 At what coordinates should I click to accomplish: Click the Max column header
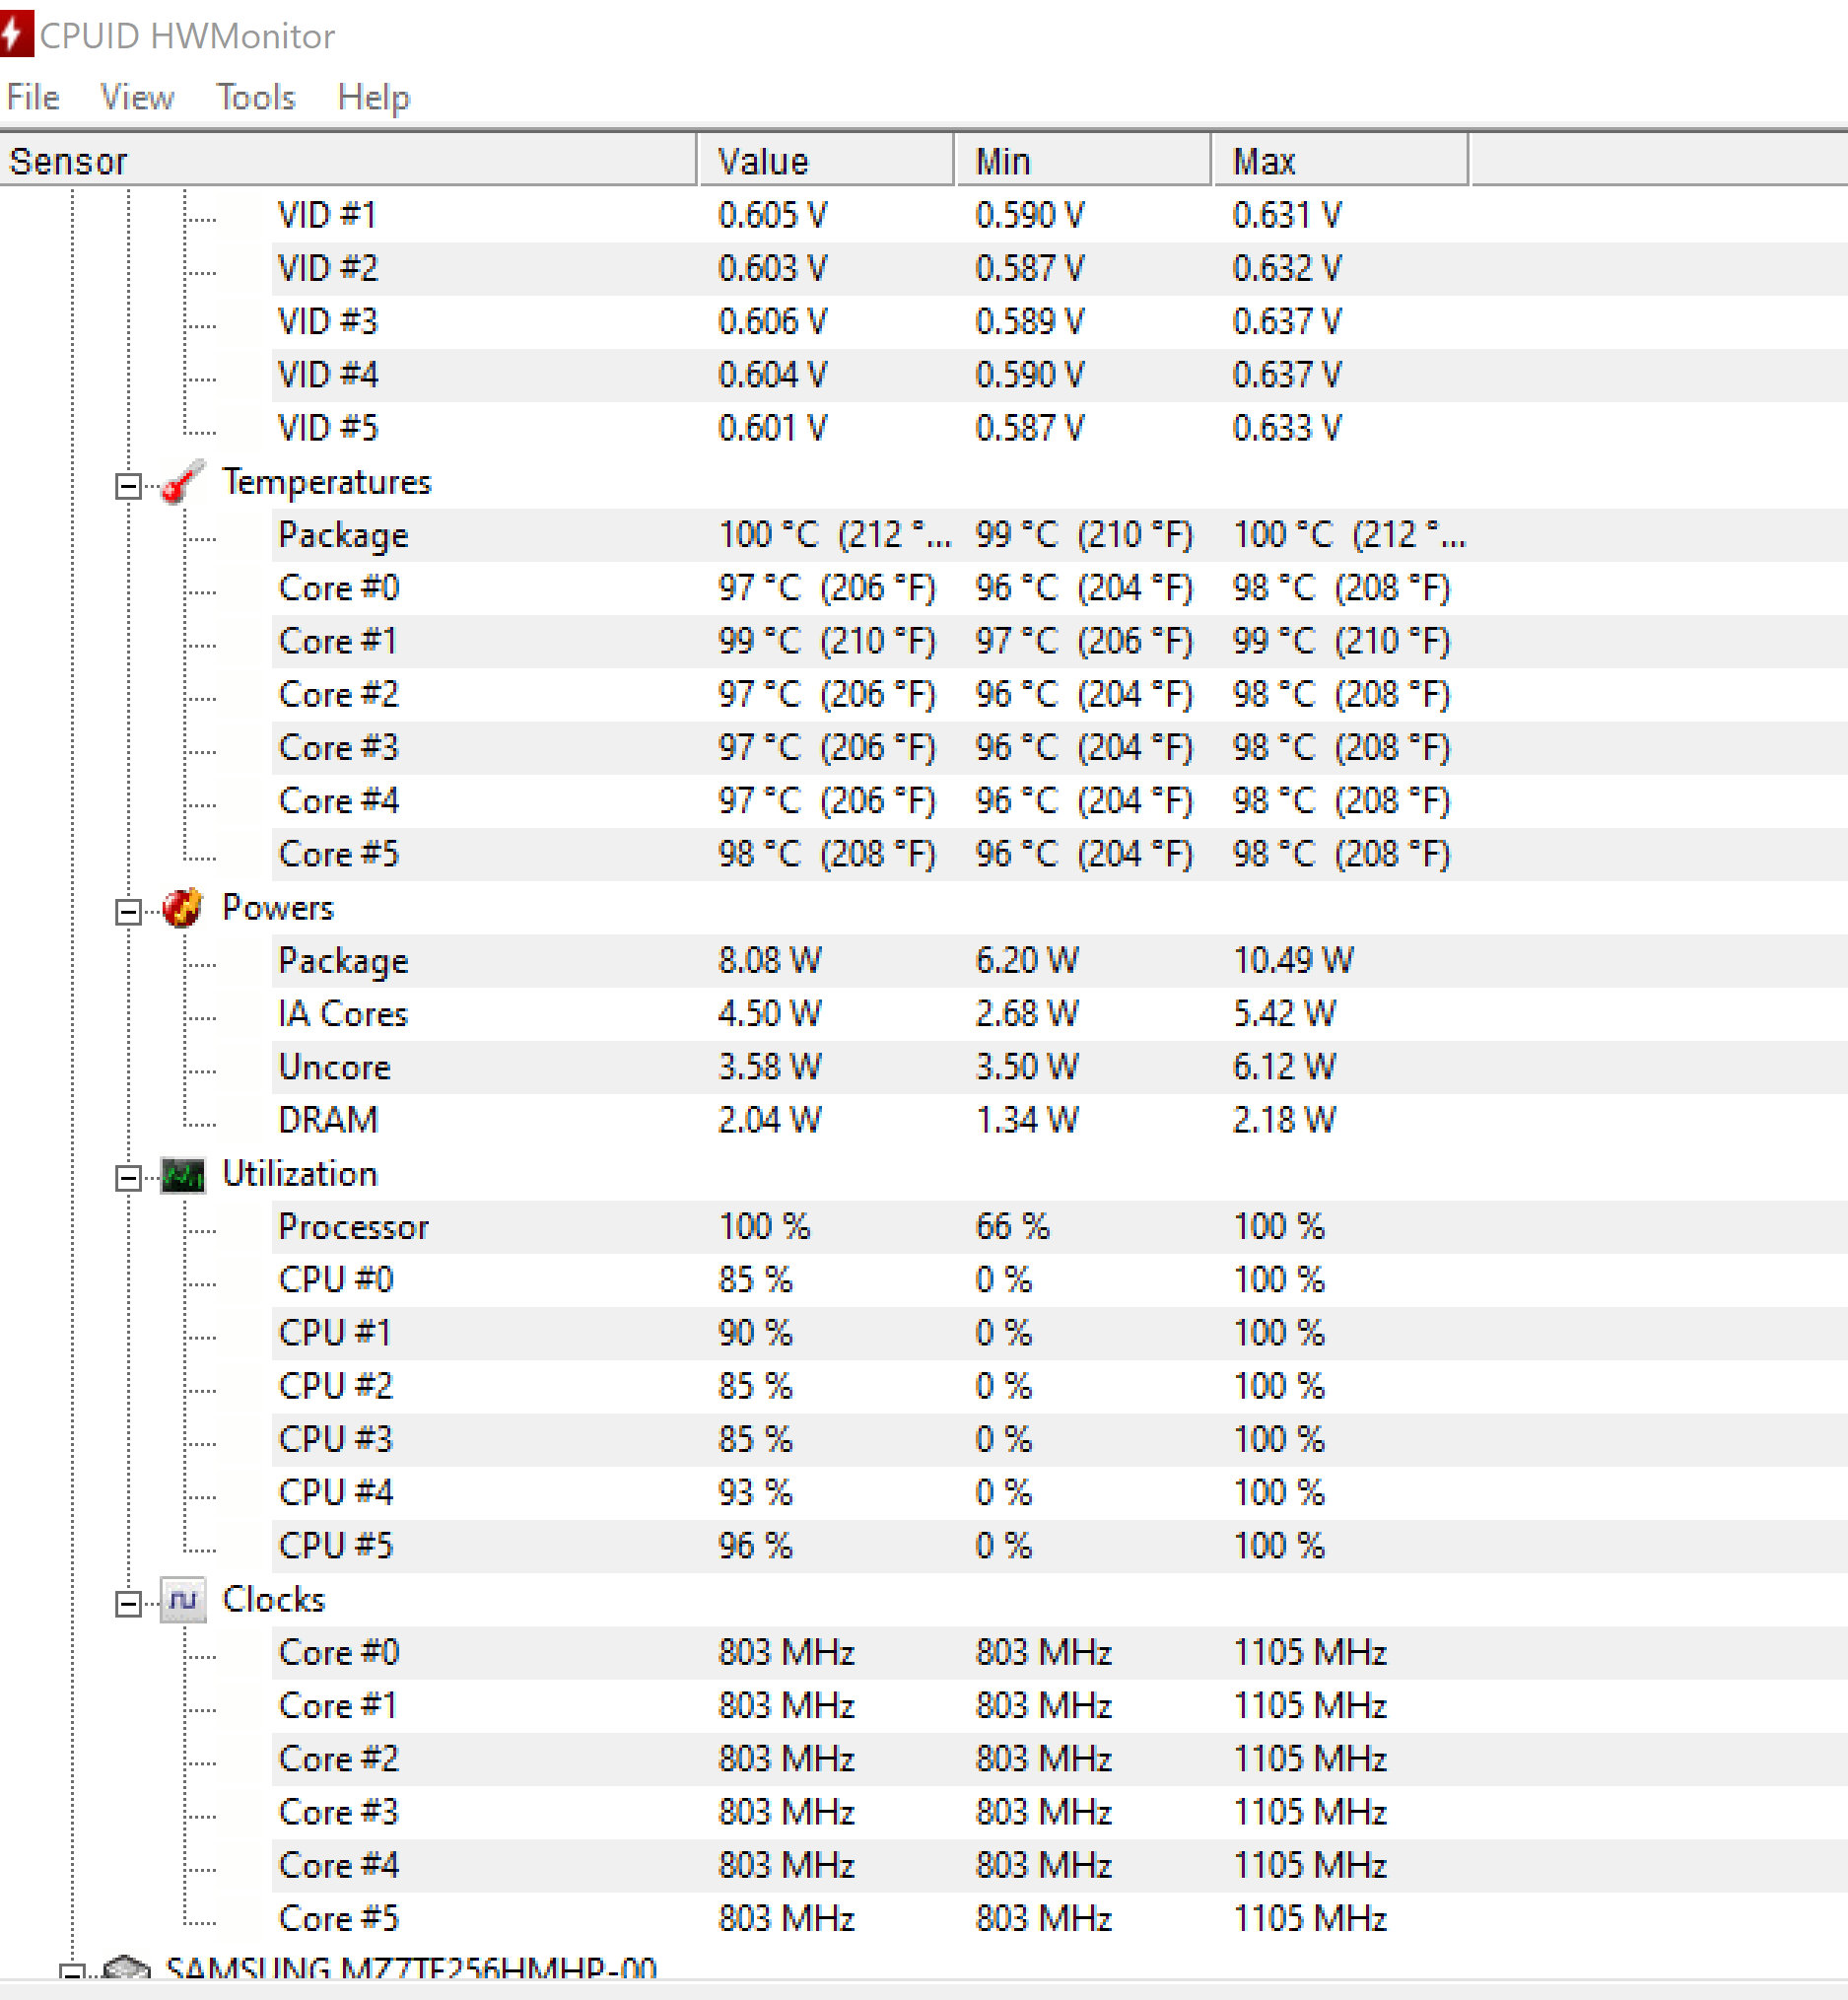point(1341,160)
